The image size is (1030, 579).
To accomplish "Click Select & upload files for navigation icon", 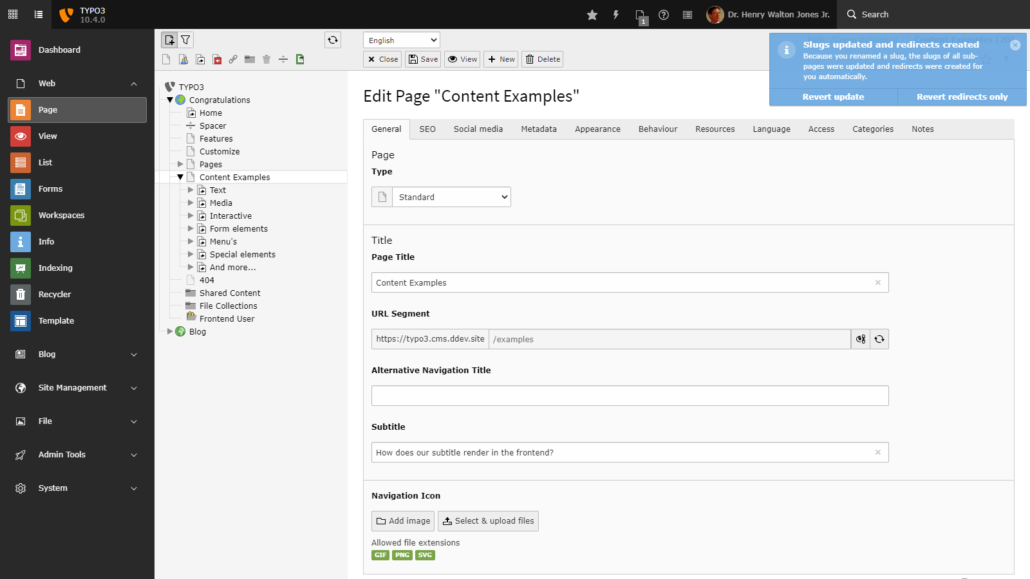I will pos(488,520).
